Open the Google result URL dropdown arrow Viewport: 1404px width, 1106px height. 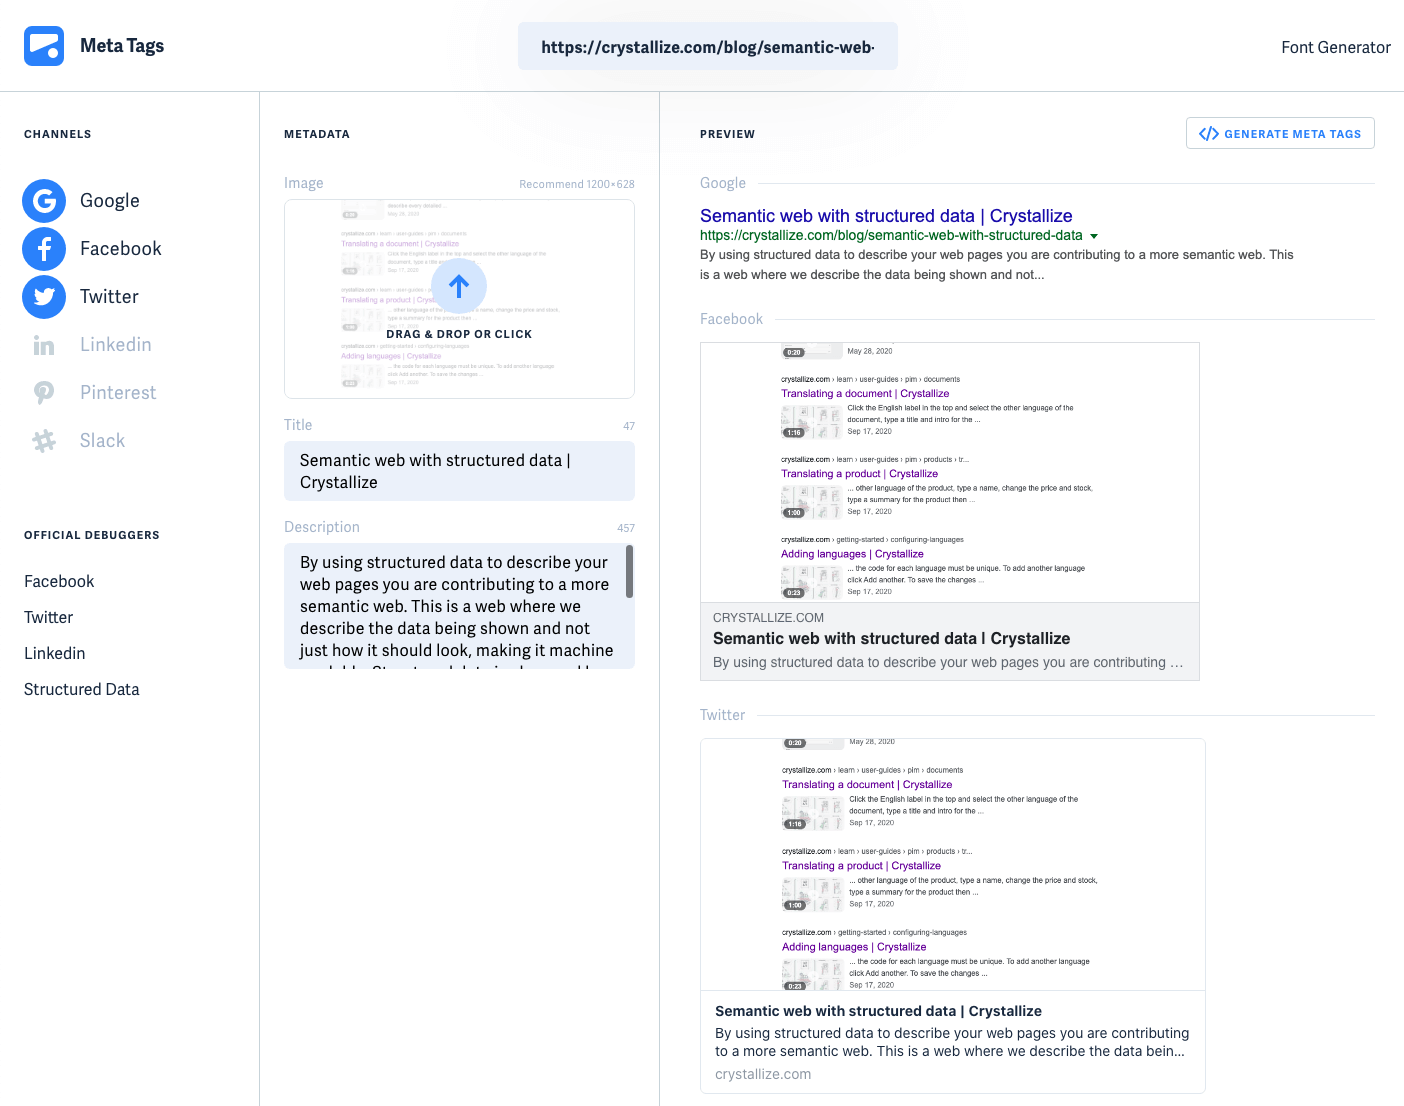(x=1094, y=236)
